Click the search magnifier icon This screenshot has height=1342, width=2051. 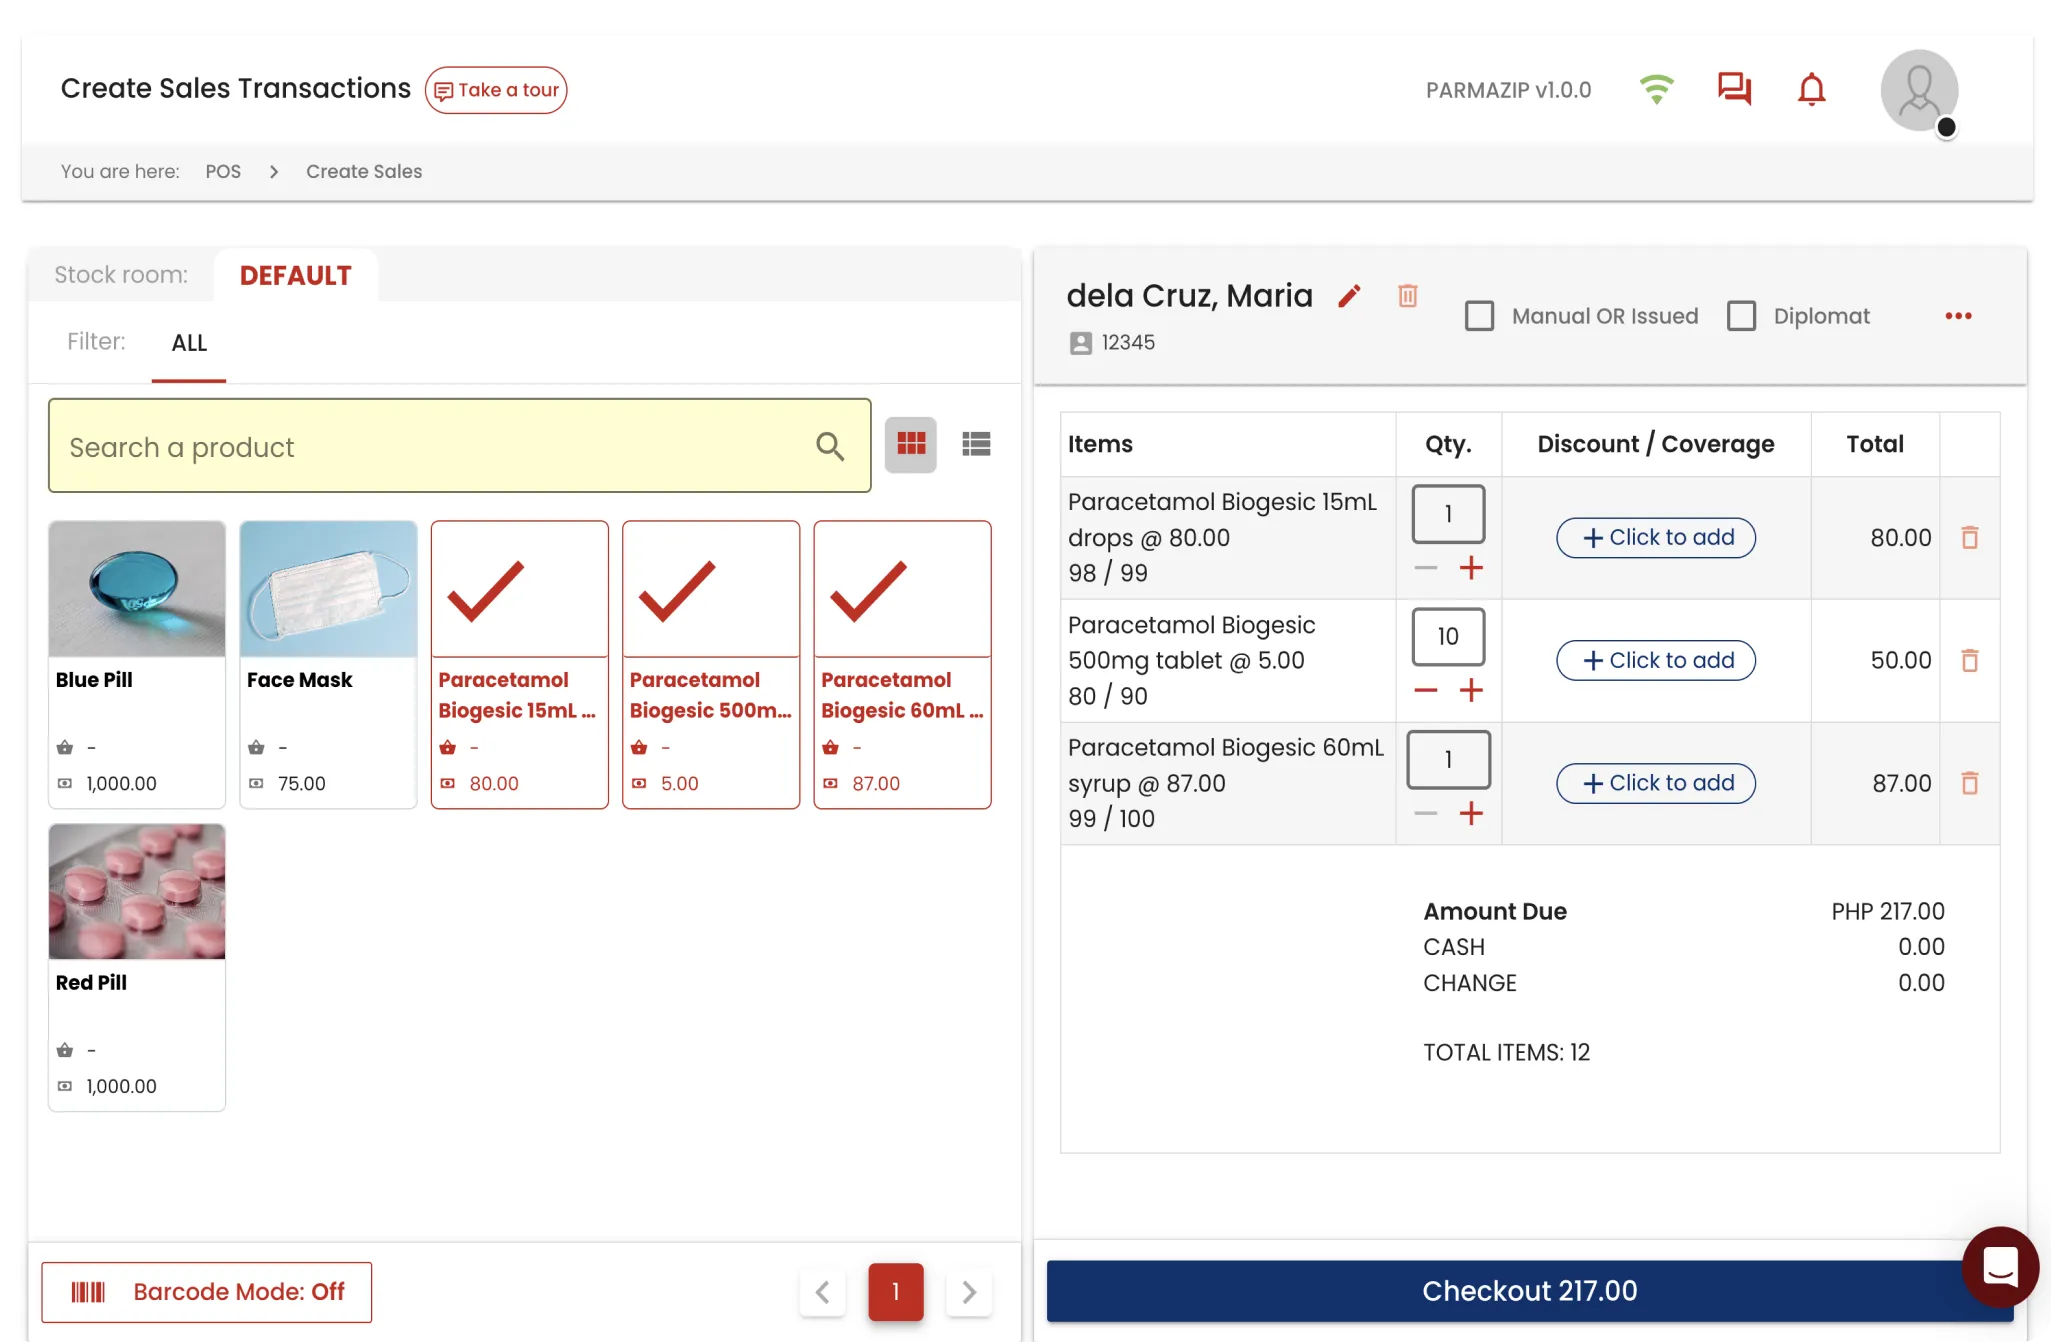pos(829,446)
